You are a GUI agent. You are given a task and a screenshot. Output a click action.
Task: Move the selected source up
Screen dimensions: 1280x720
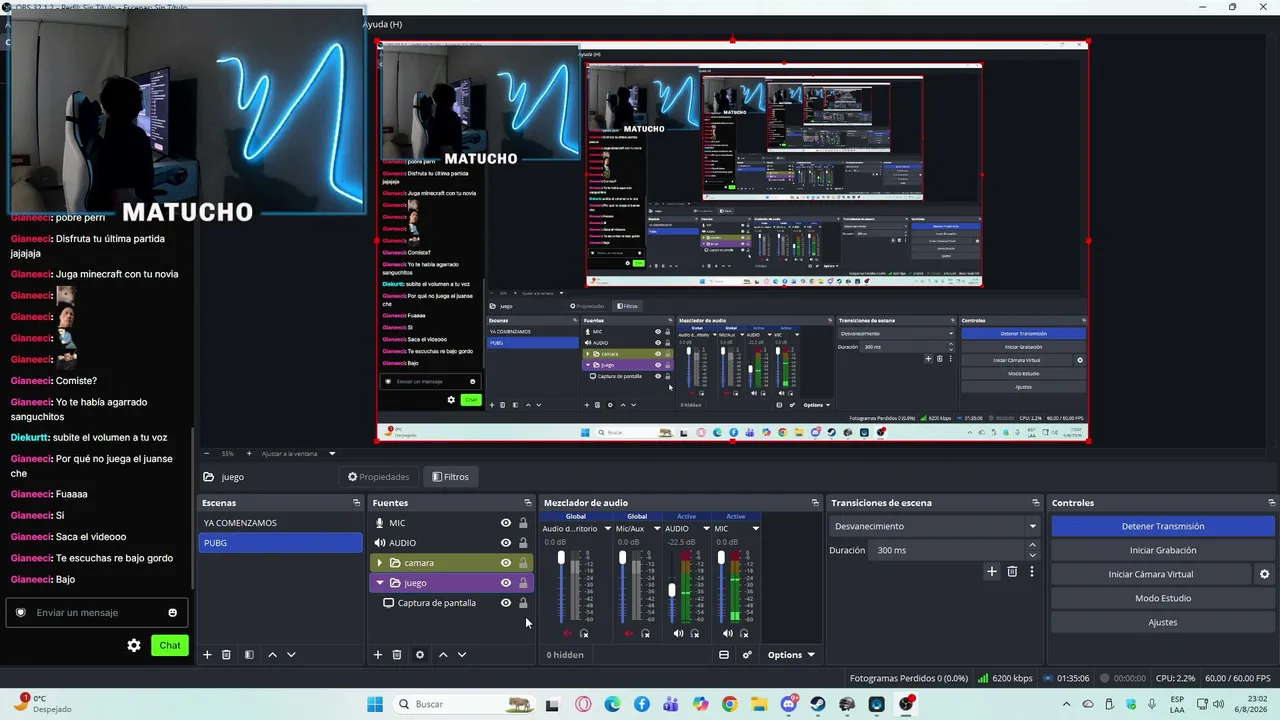pos(443,655)
